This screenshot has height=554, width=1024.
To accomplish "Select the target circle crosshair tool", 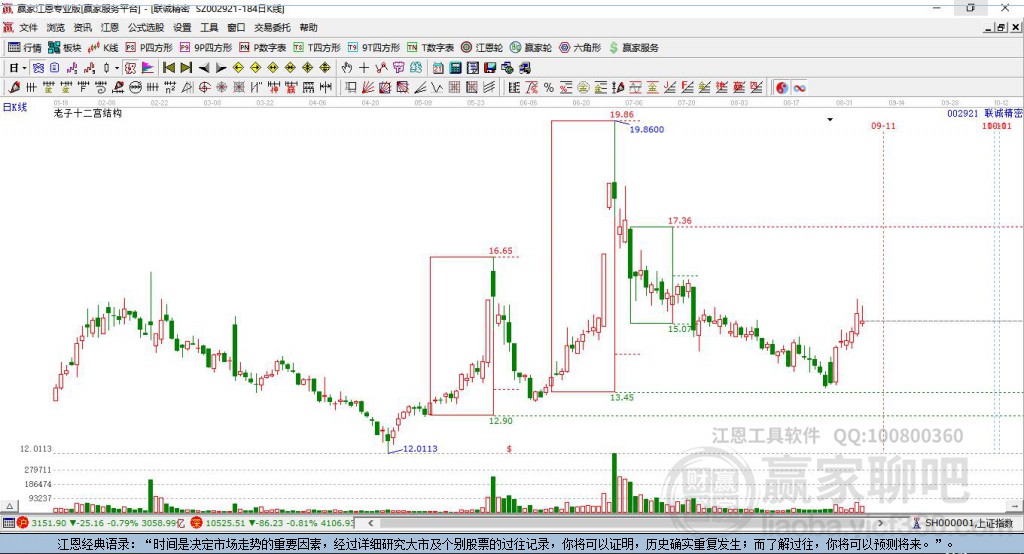I will pyautogui.click(x=204, y=88).
